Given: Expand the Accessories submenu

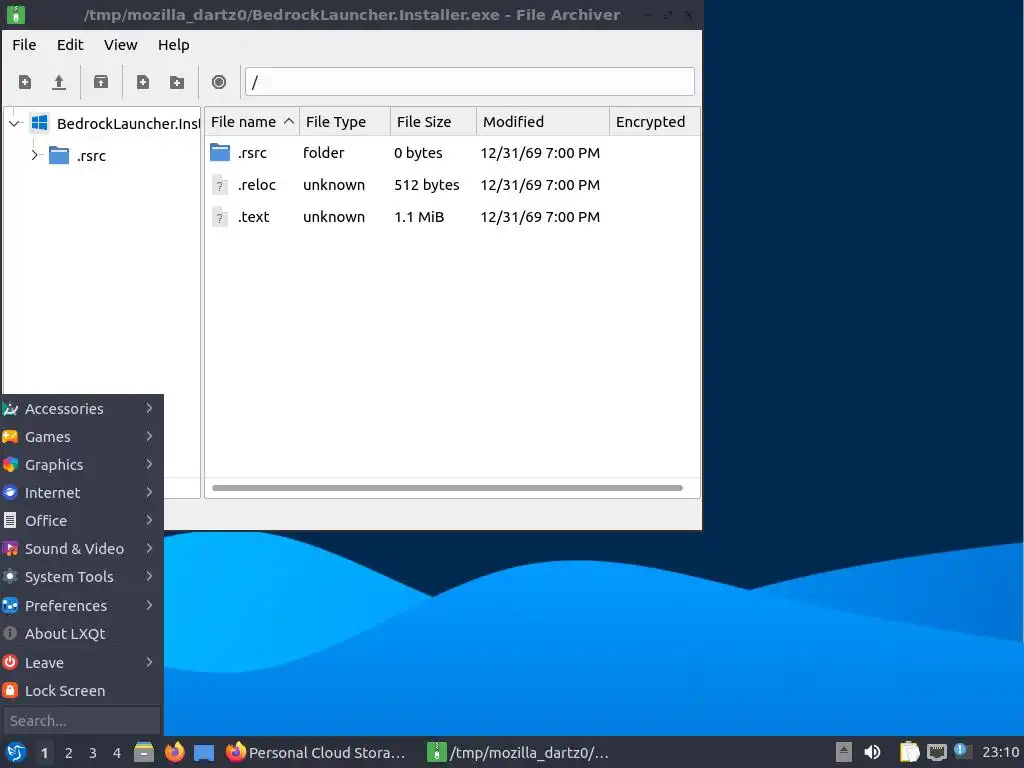Looking at the screenshot, I should 150,408.
